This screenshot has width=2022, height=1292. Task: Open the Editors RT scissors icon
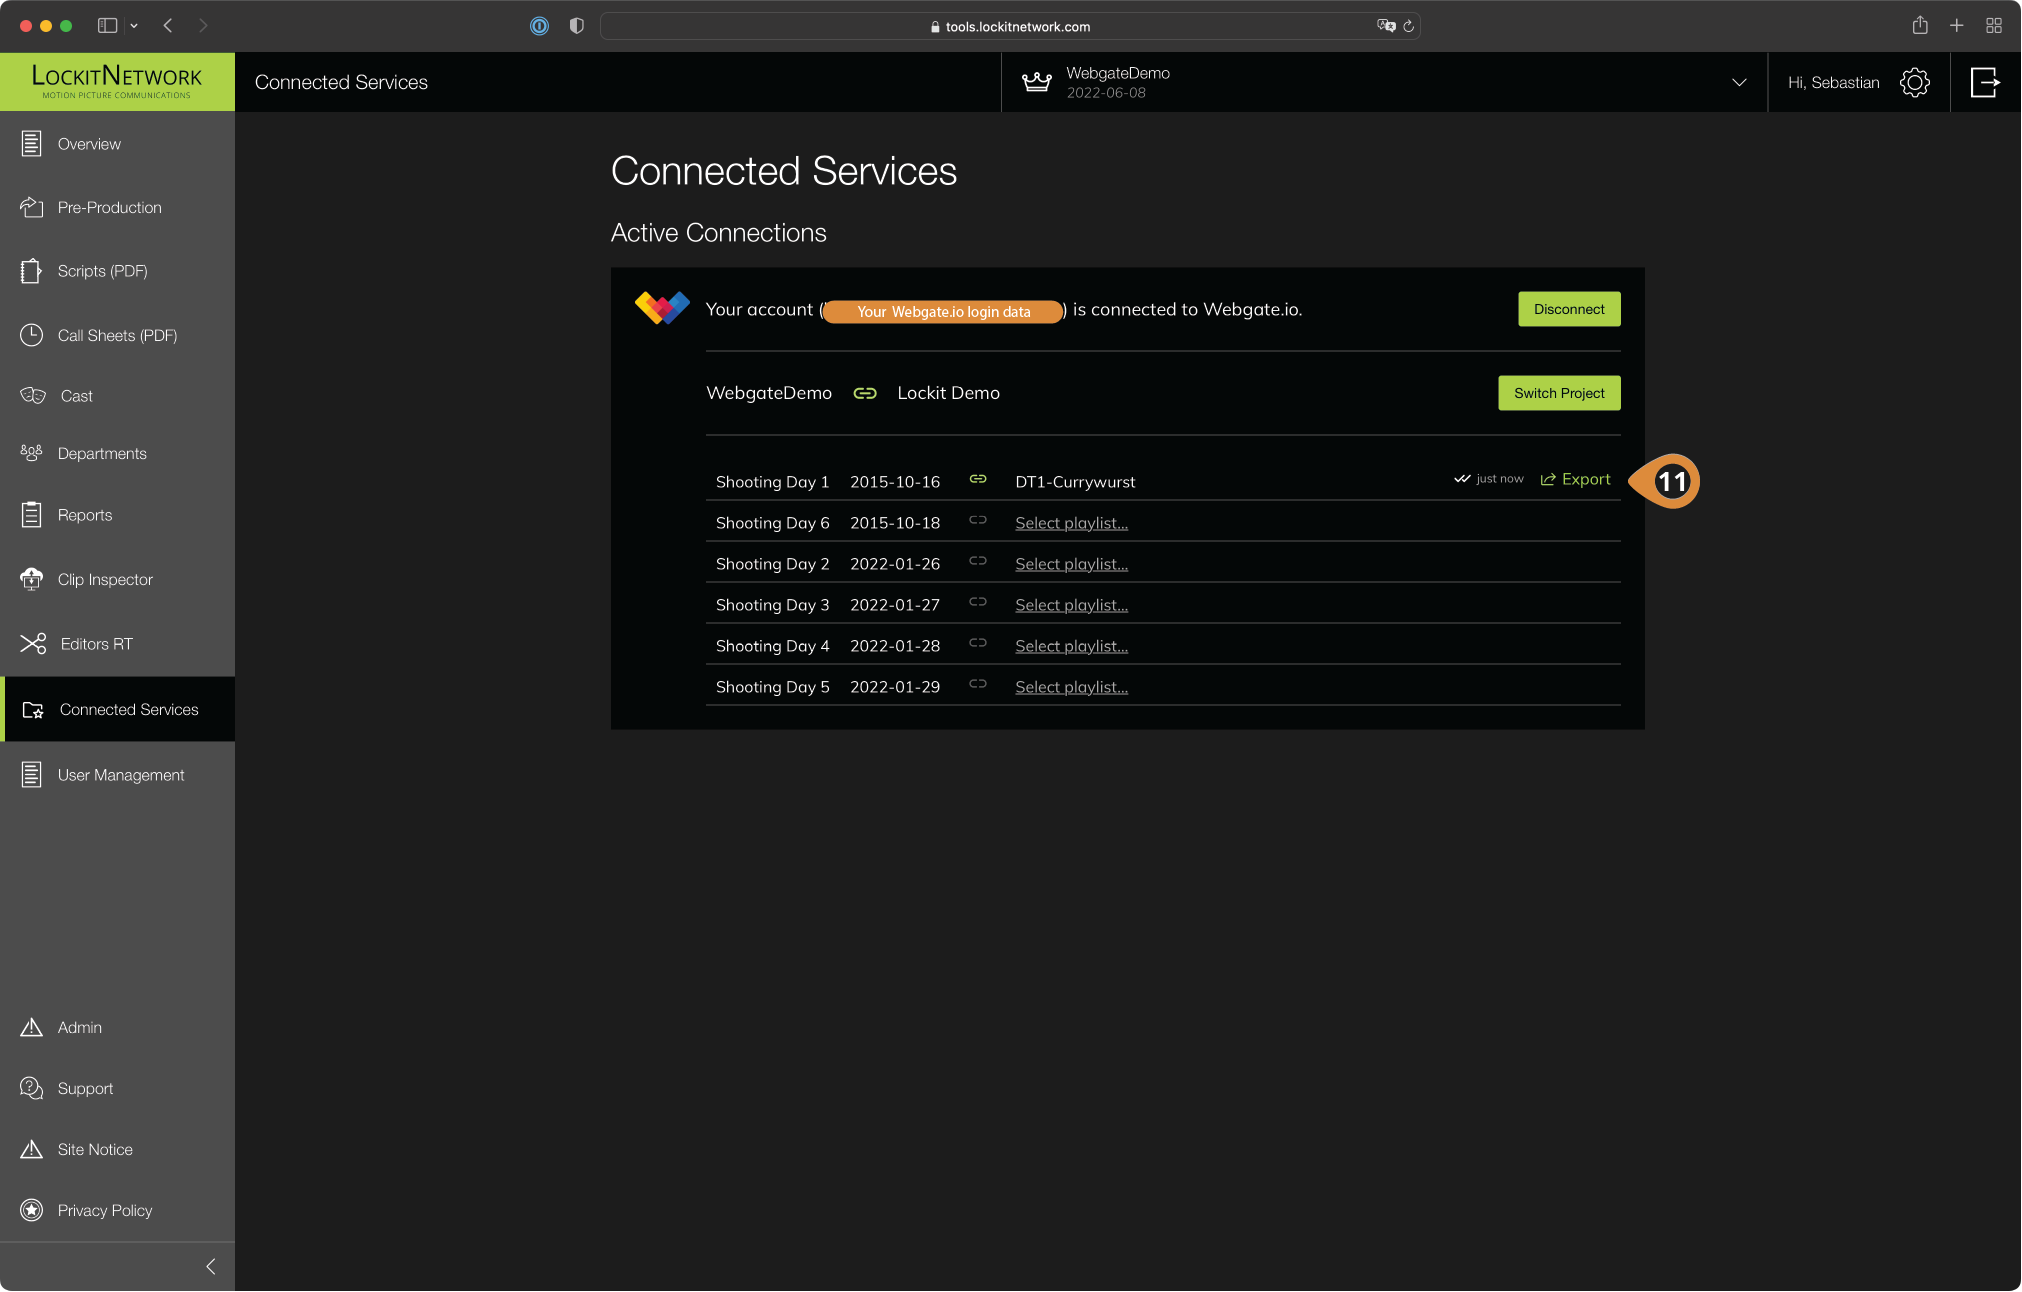(x=34, y=643)
